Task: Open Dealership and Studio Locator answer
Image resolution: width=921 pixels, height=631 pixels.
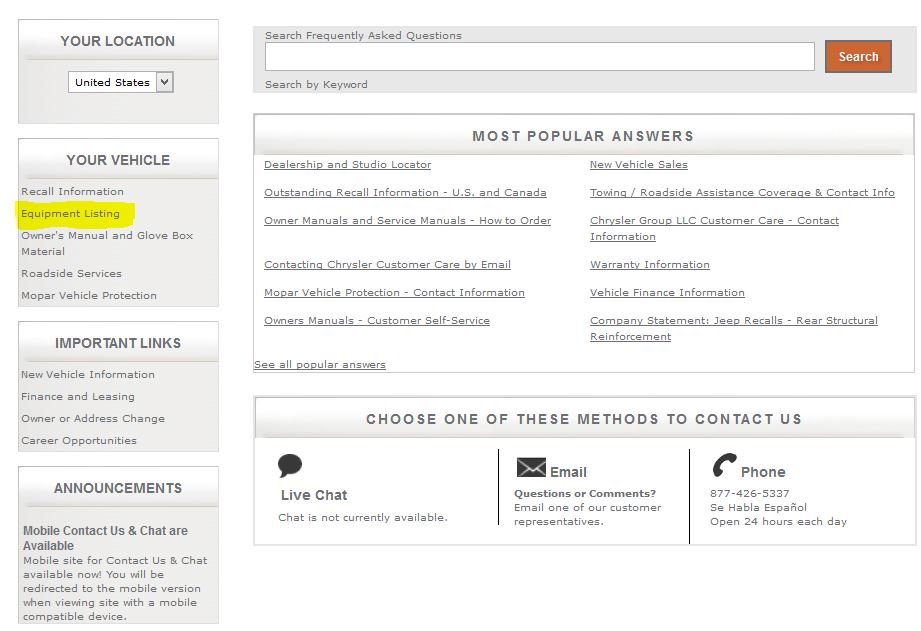Action: (347, 165)
